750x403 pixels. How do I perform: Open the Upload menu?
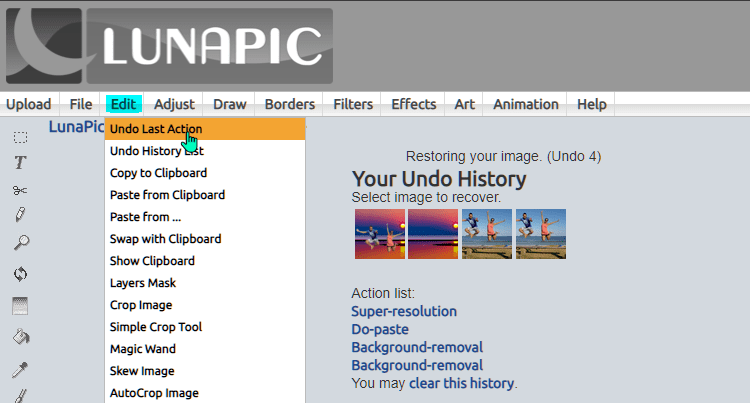29,104
